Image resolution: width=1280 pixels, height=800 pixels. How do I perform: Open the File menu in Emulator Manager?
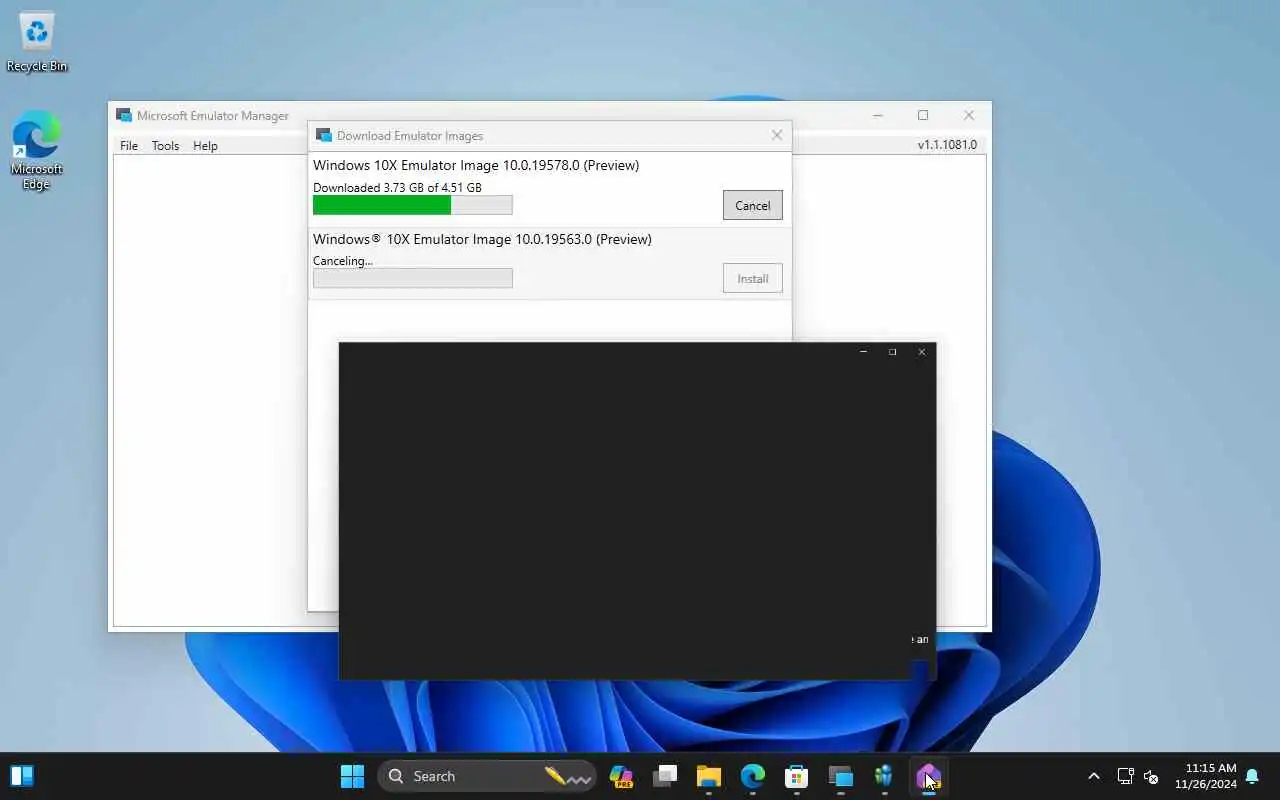point(129,145)
